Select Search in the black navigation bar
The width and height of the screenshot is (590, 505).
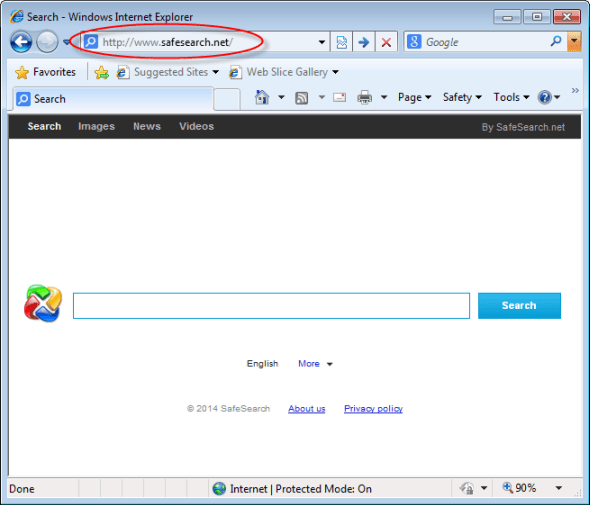pyautogui.click(x=44, y=126)
